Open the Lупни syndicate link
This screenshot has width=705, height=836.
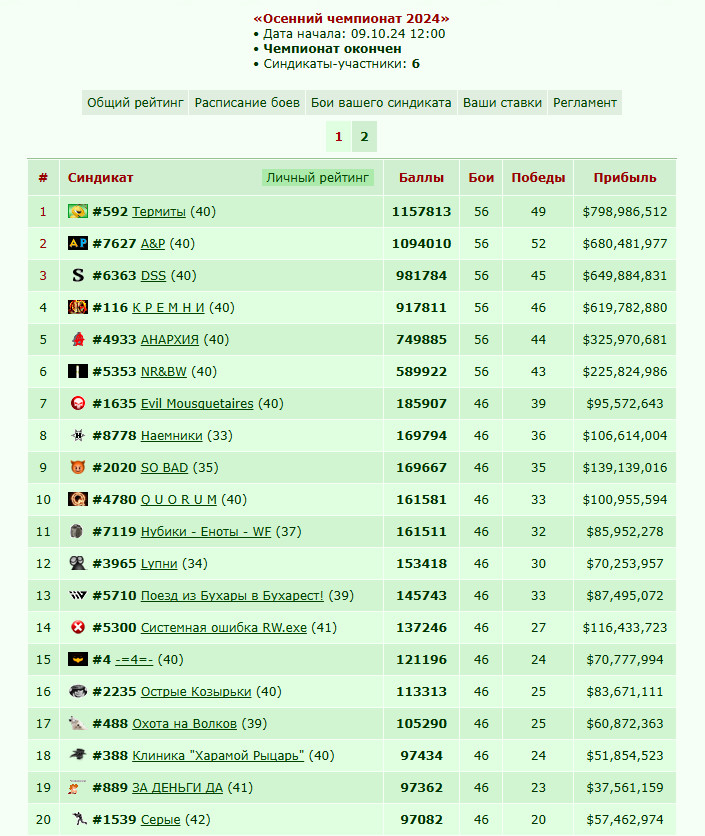point(159,564)
